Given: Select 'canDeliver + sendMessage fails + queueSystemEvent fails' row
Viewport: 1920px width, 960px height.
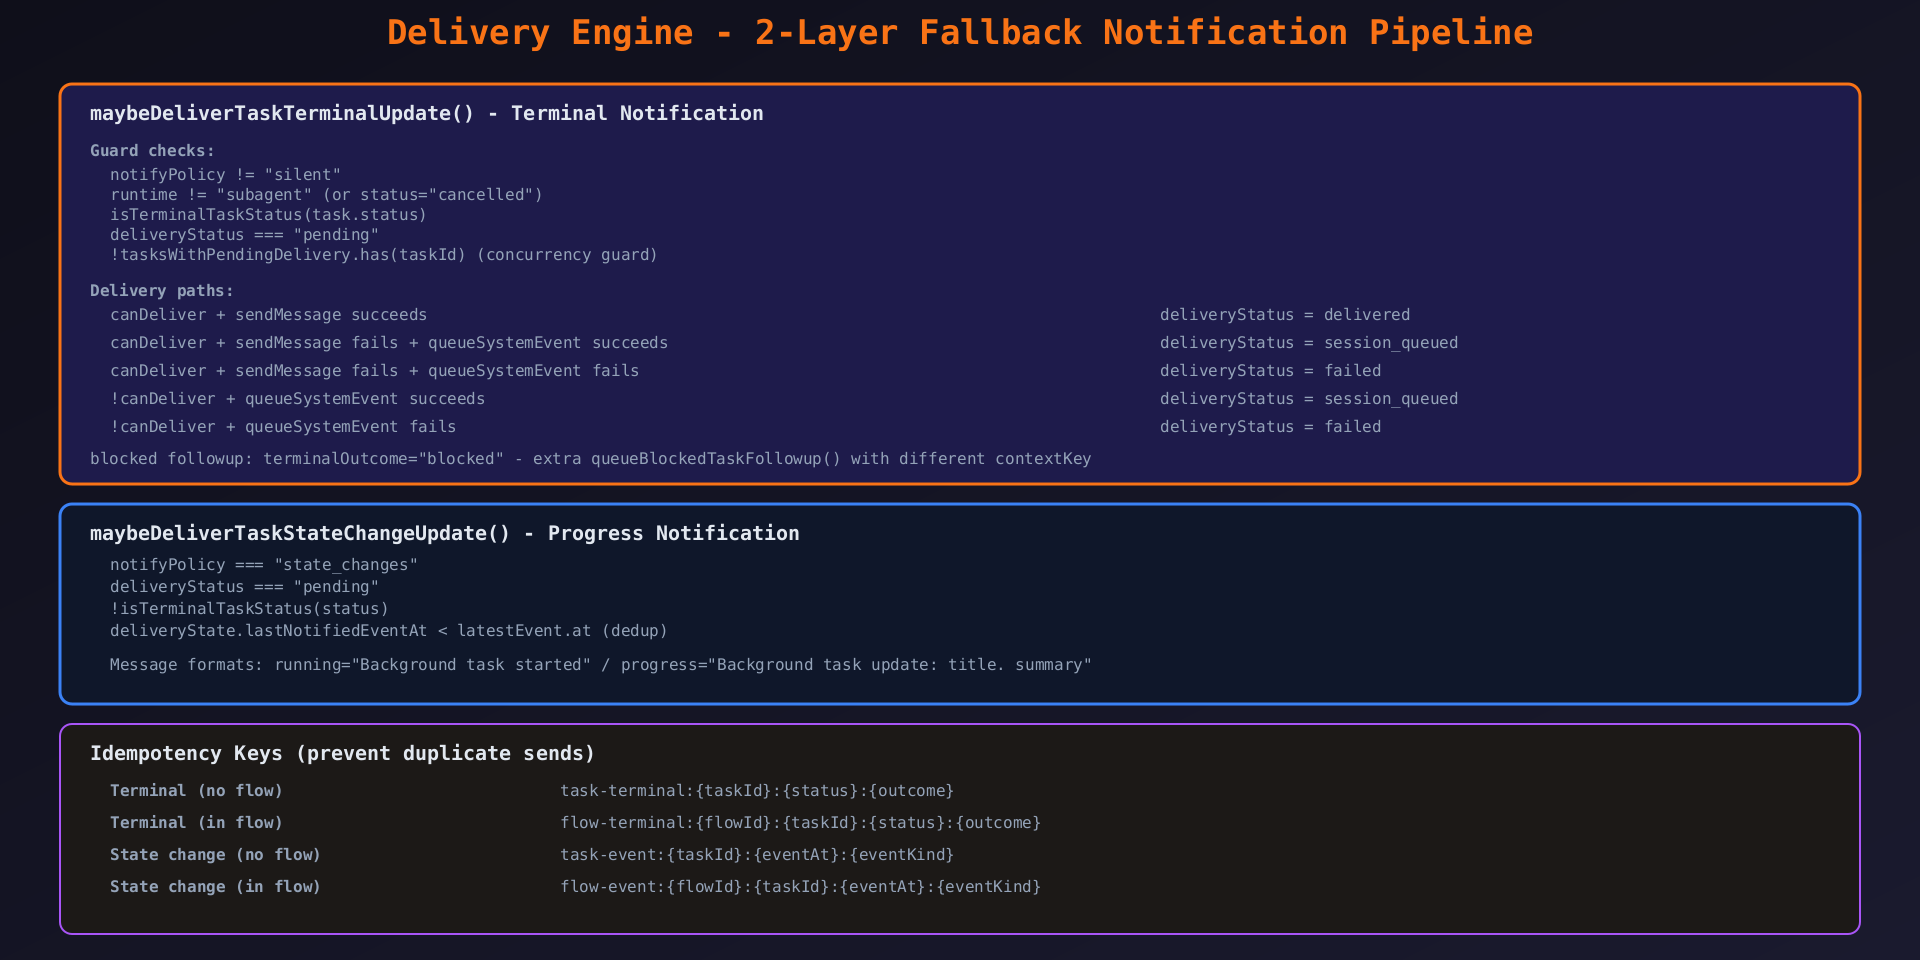Looking at the screenshot, I should coord(375,370).
